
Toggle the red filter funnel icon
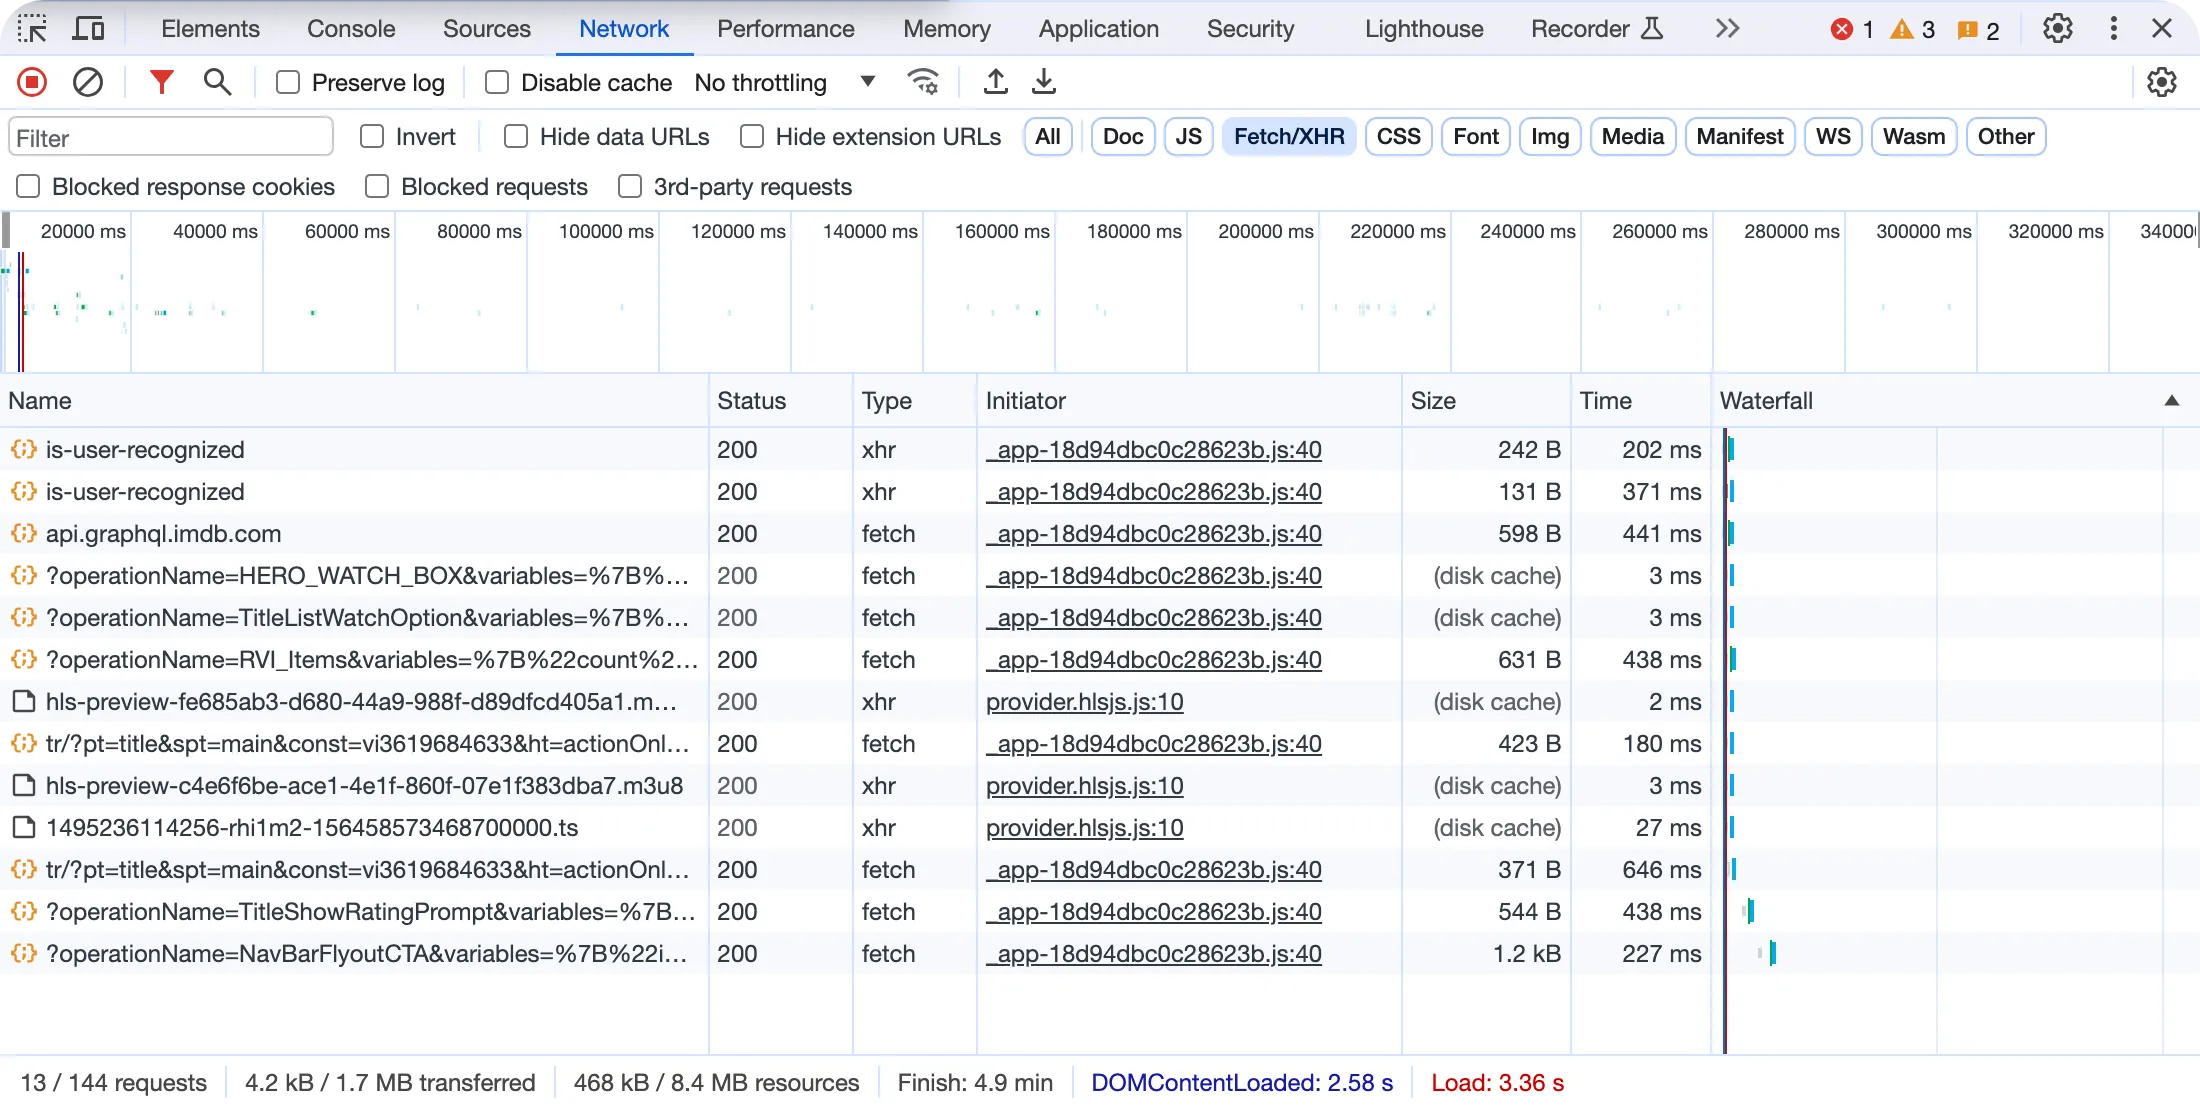[x=161, y=82]
